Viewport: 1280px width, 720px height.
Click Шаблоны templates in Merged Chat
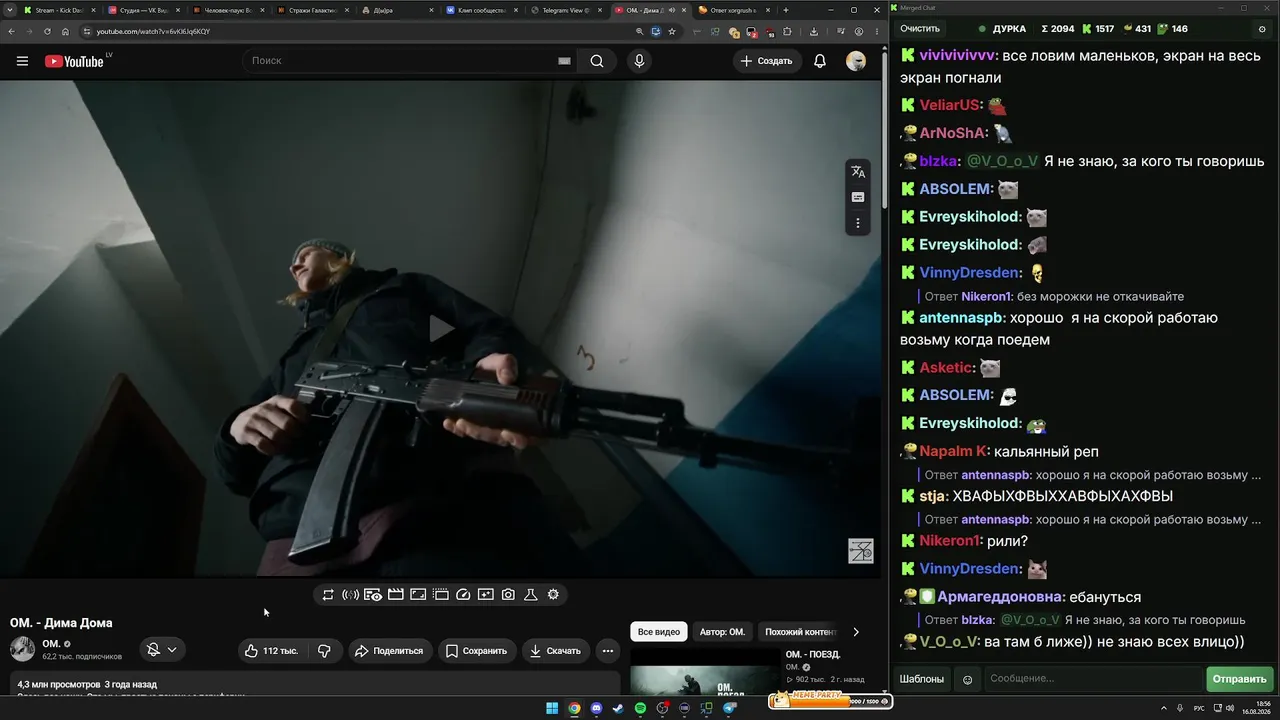pos(921,679)
